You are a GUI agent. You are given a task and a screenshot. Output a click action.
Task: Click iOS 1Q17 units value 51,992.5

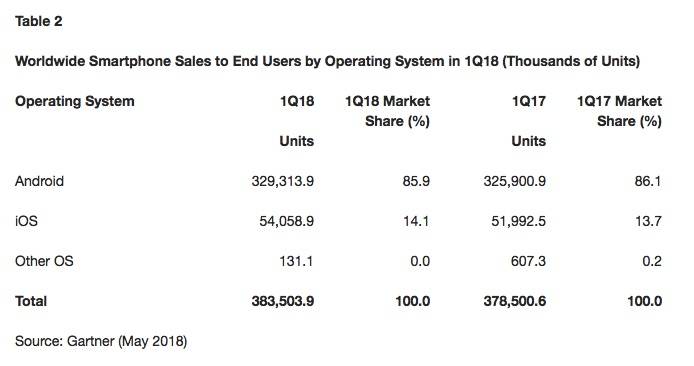coord(518,221)
